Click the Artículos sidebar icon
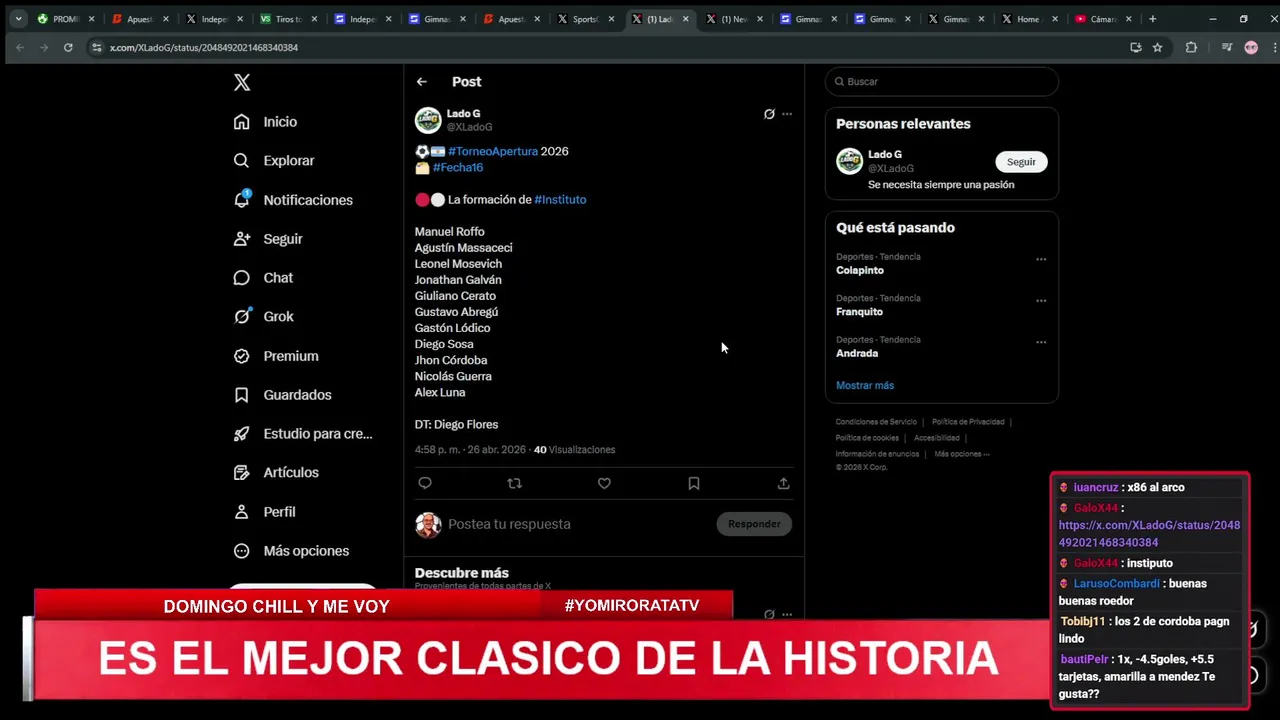 tap(241, 473)
